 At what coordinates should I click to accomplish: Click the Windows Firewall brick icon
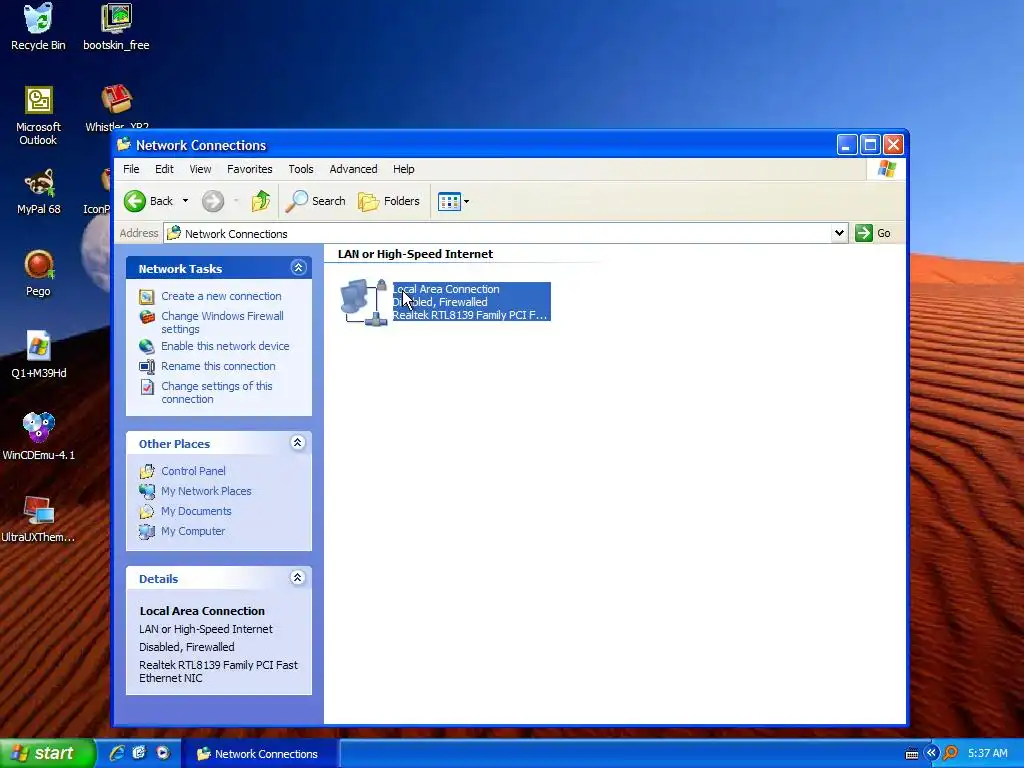[x=147, y=317]
